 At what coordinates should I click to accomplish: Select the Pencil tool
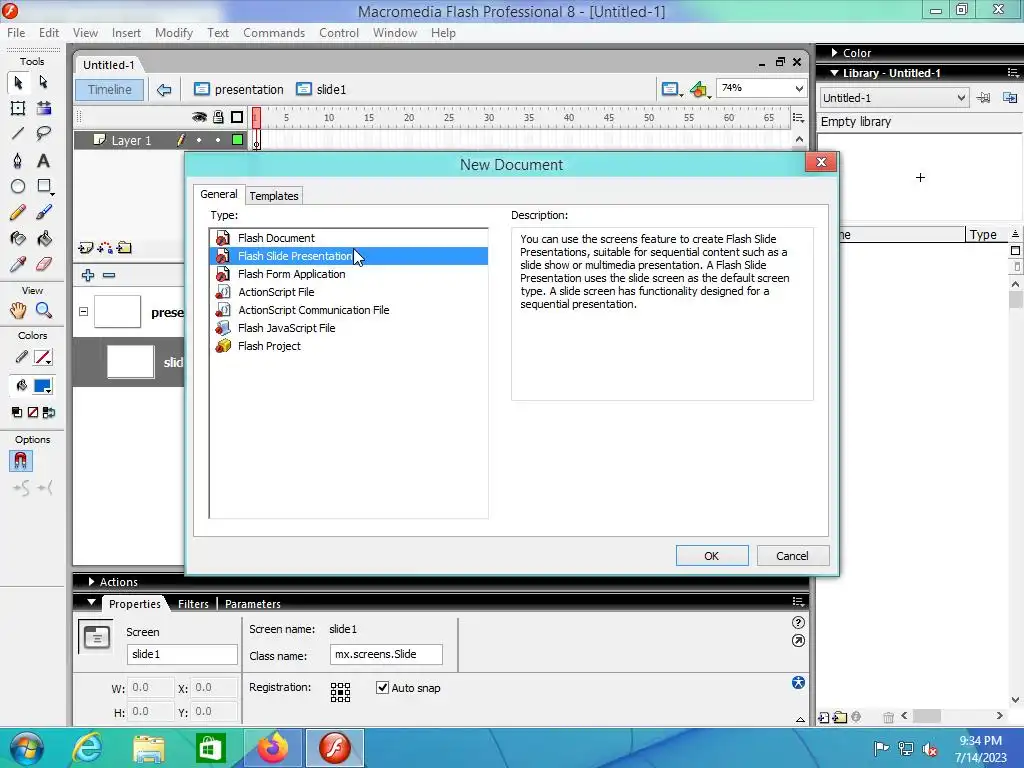[18, 212]
